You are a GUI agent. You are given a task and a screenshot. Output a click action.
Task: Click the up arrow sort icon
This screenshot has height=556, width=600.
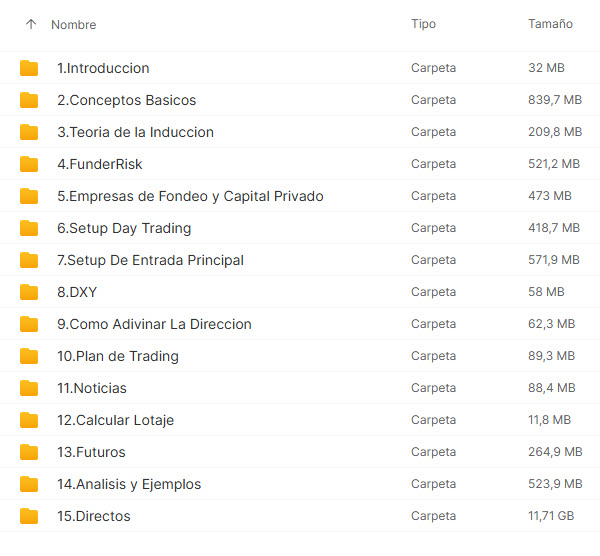pyautogui.click(x=30, y=24)
